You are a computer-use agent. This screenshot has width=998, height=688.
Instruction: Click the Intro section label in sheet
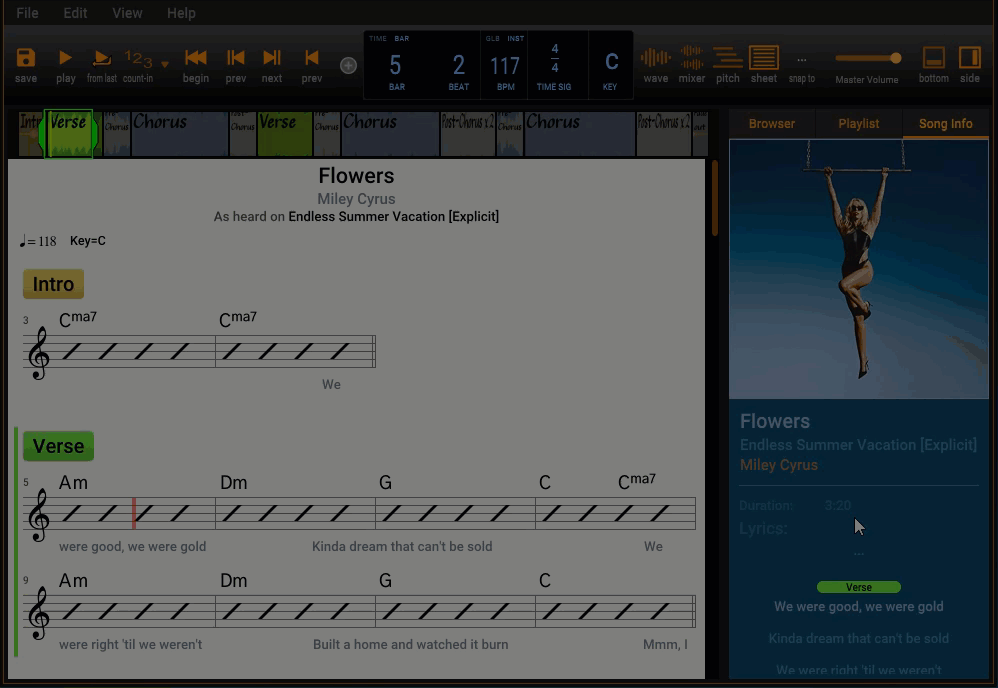click(53, 284)
